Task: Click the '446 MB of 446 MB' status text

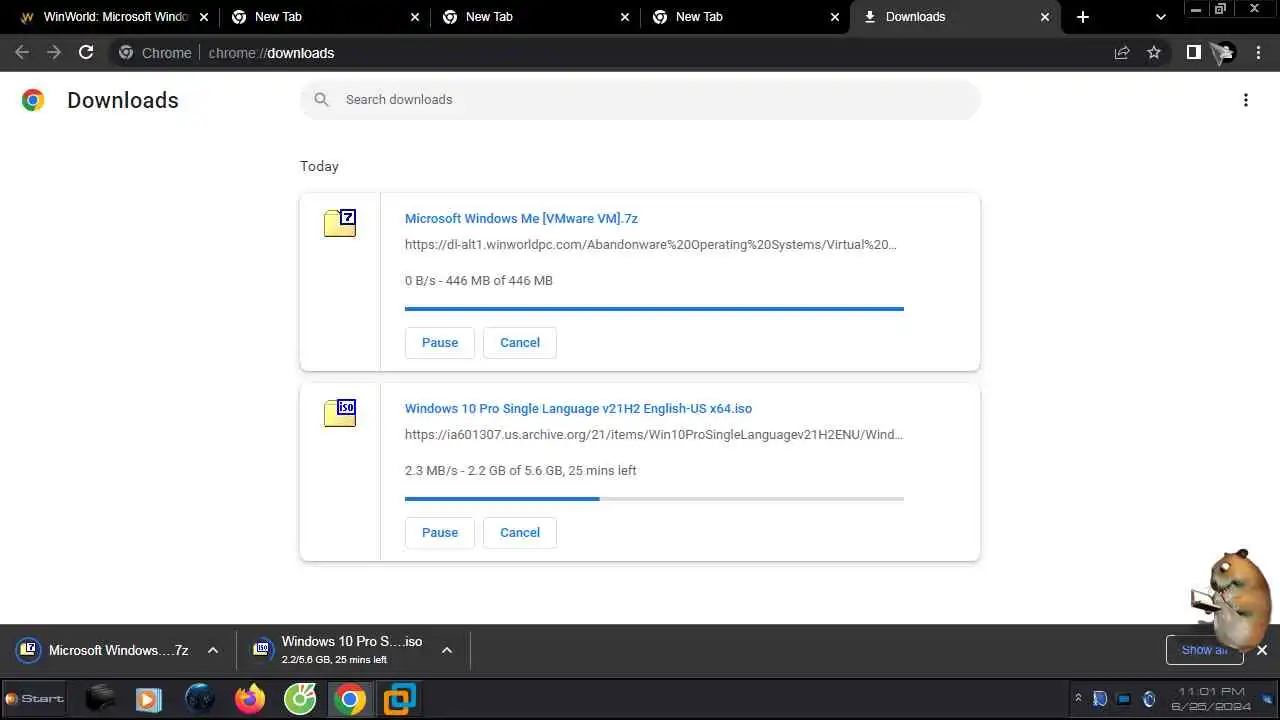Action: pyautogui.click(x=499, y=280)
